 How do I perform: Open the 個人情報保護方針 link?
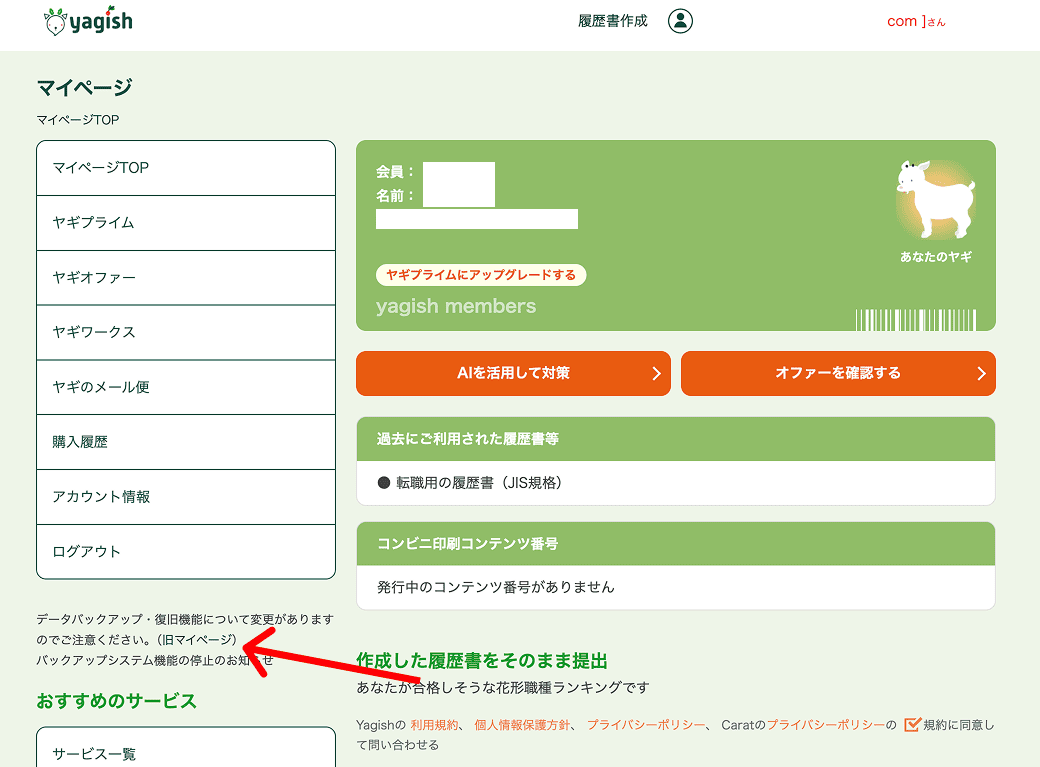point(522,725)
